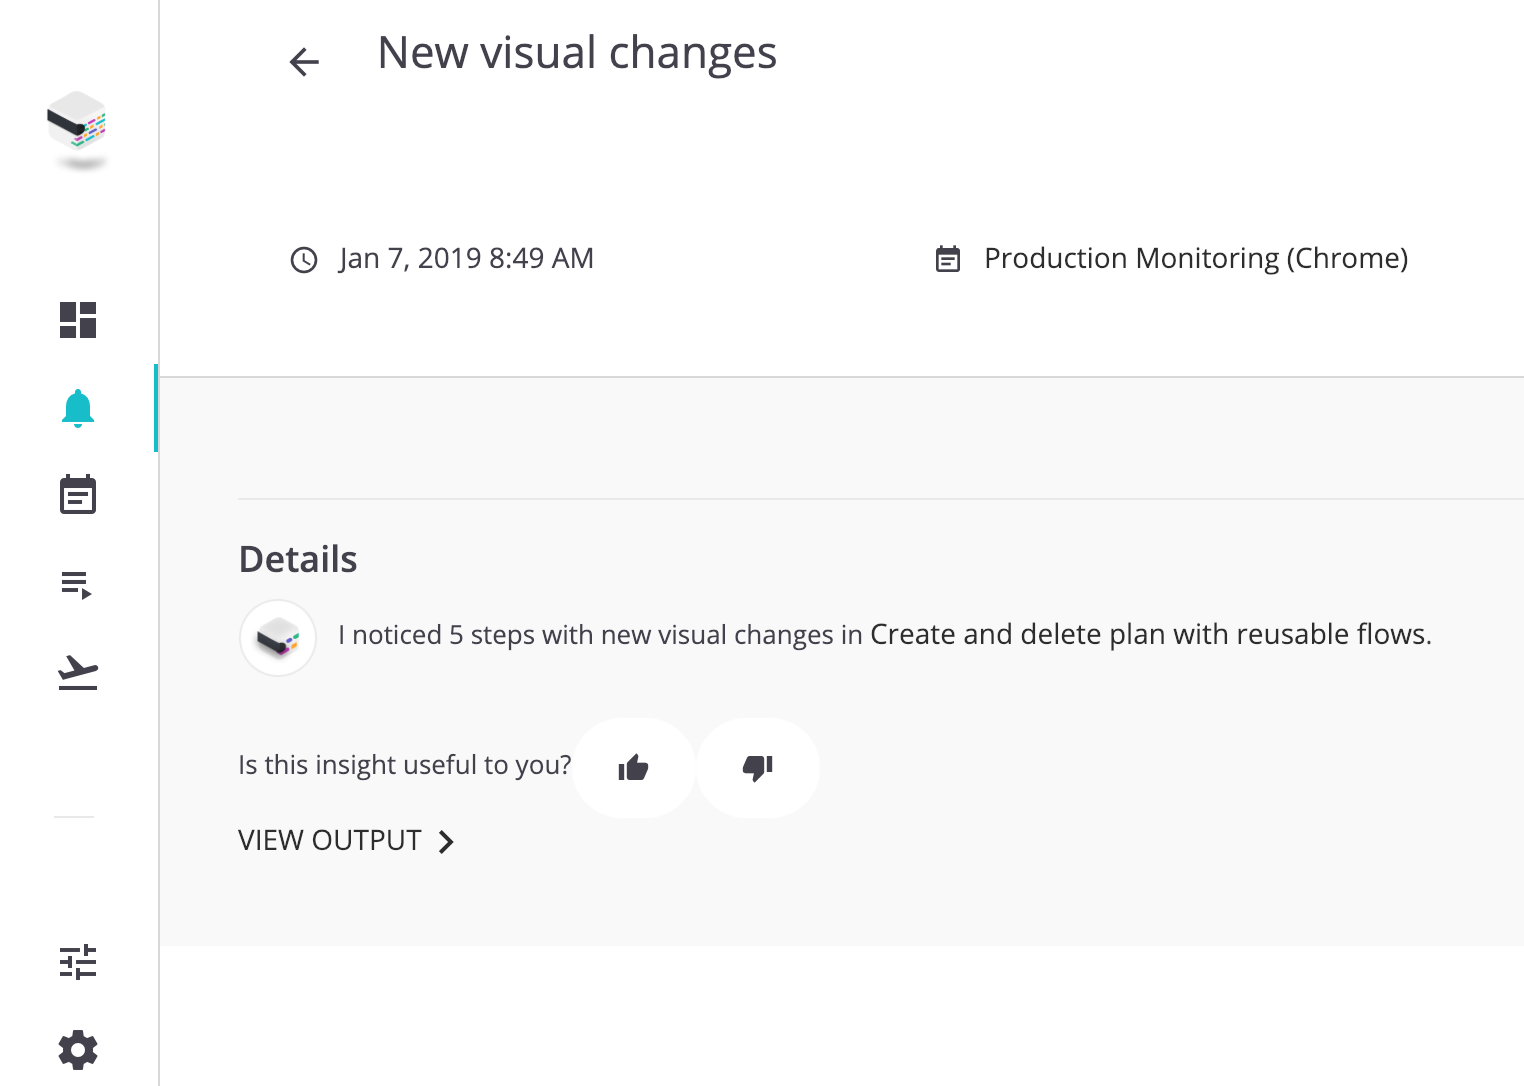Mark insight useful with thumbs up
This screenshot has height=1086, width=1524.
click(x=634, y=768)
